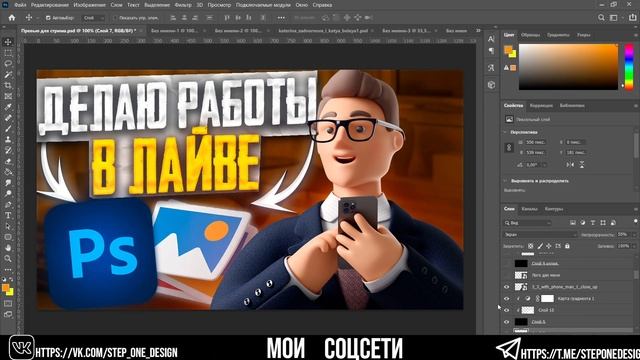Select the Horizontal Type tool
The image size is (640, 360).
coord(8,215)
